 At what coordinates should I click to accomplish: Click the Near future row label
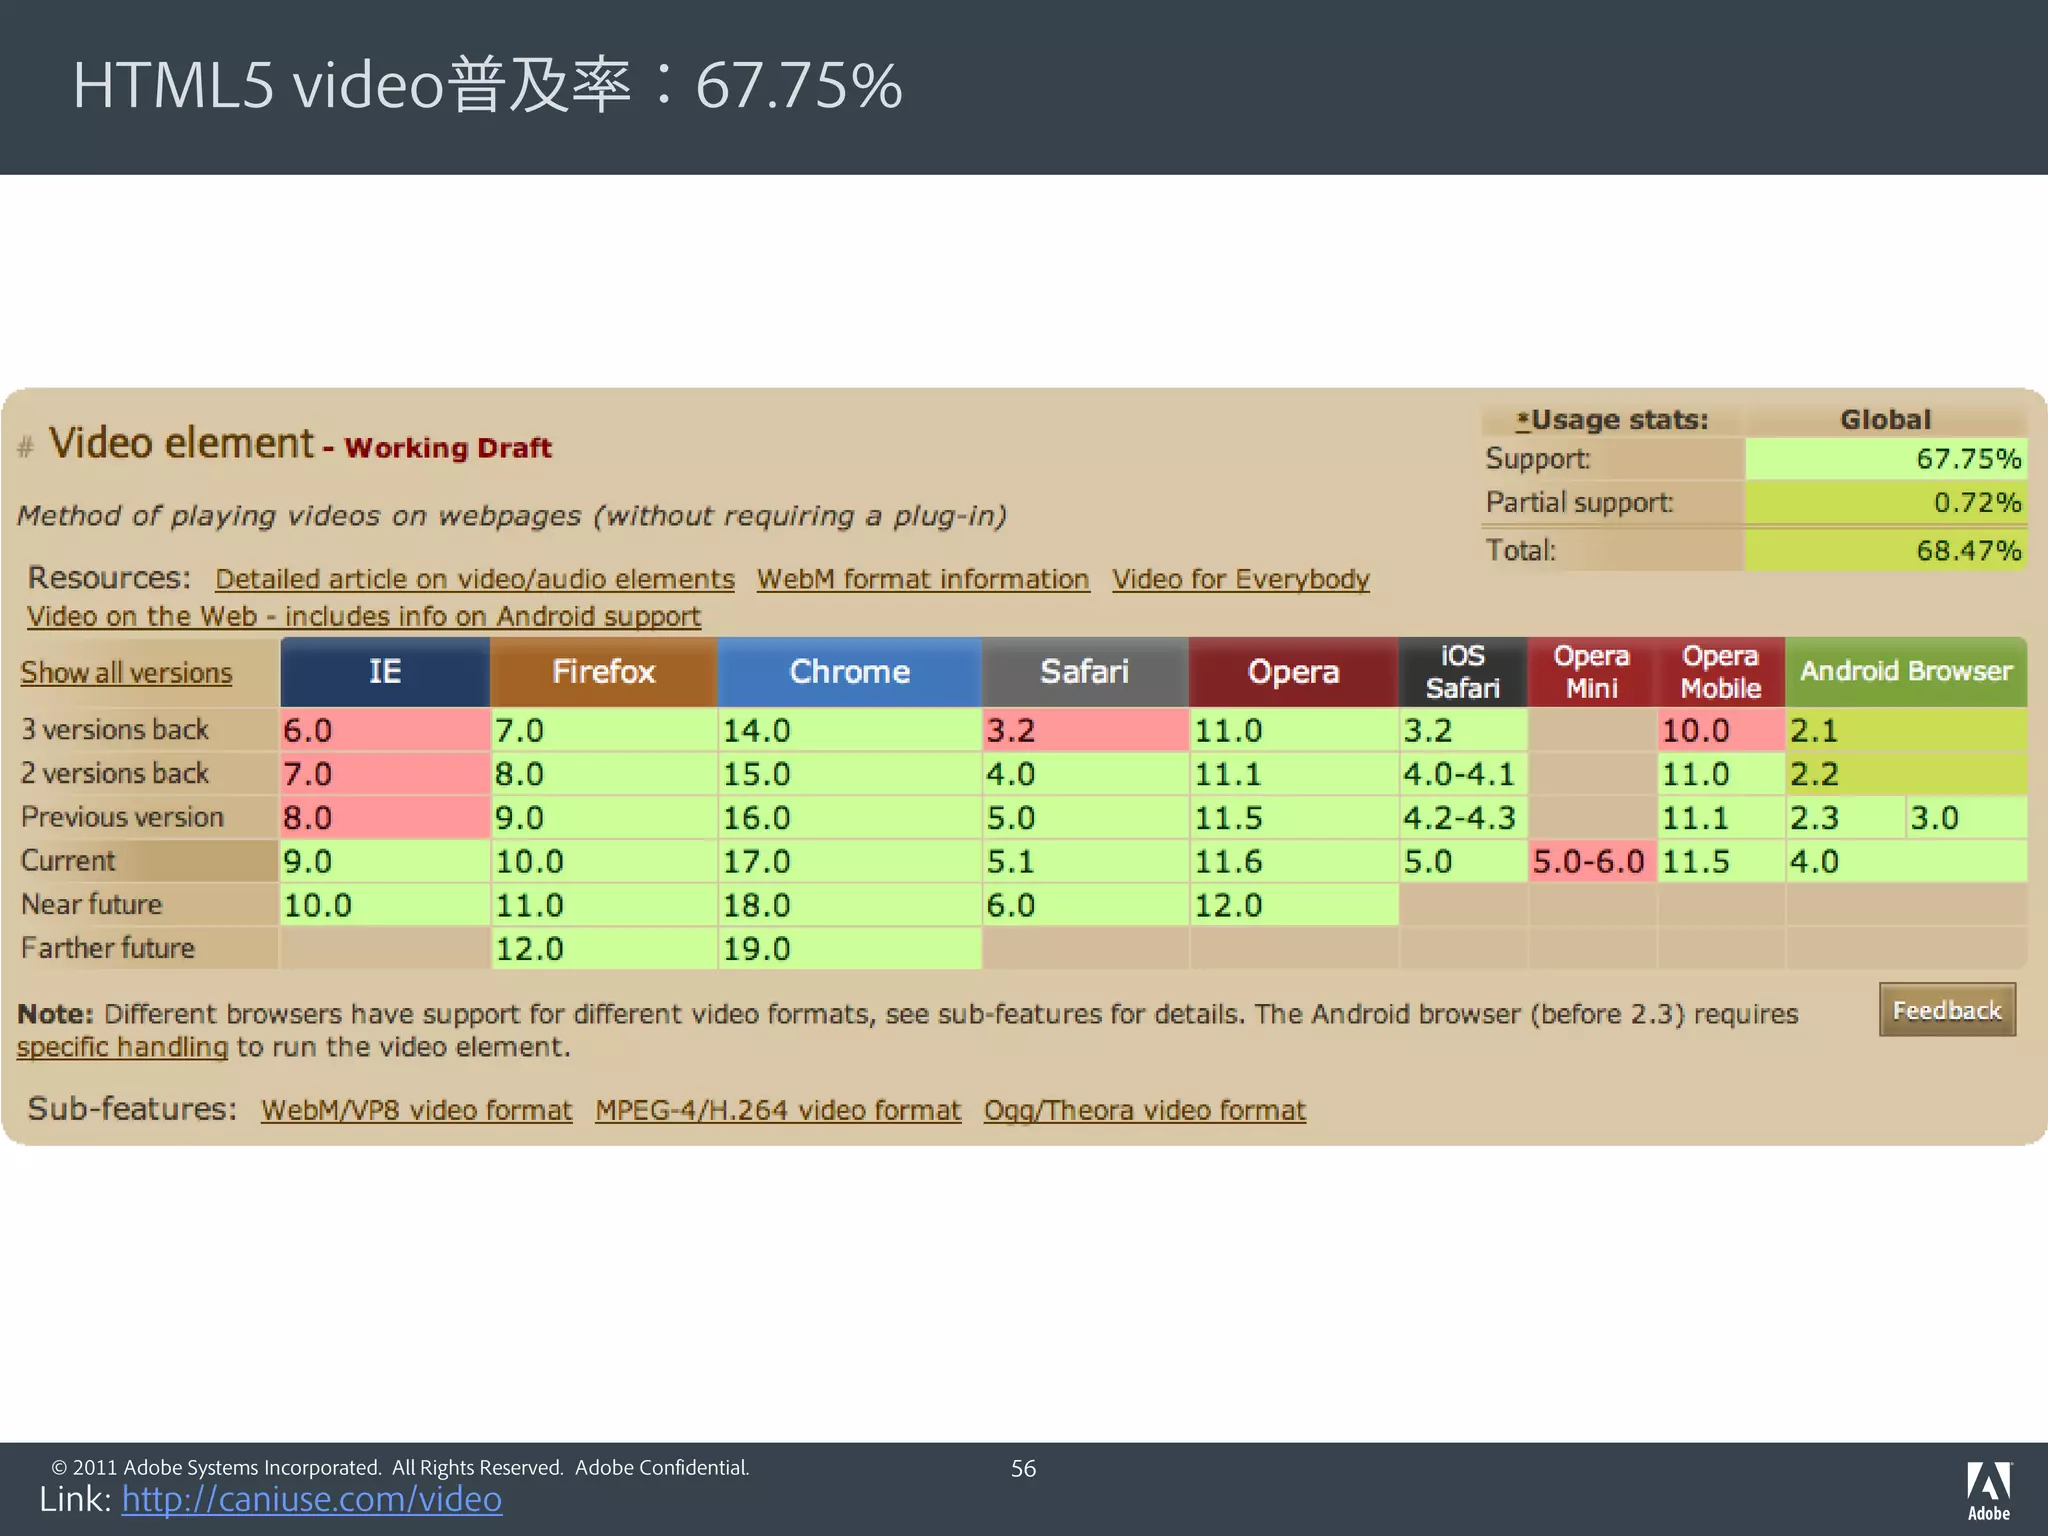pyautogui.click(x=91, y=904)
